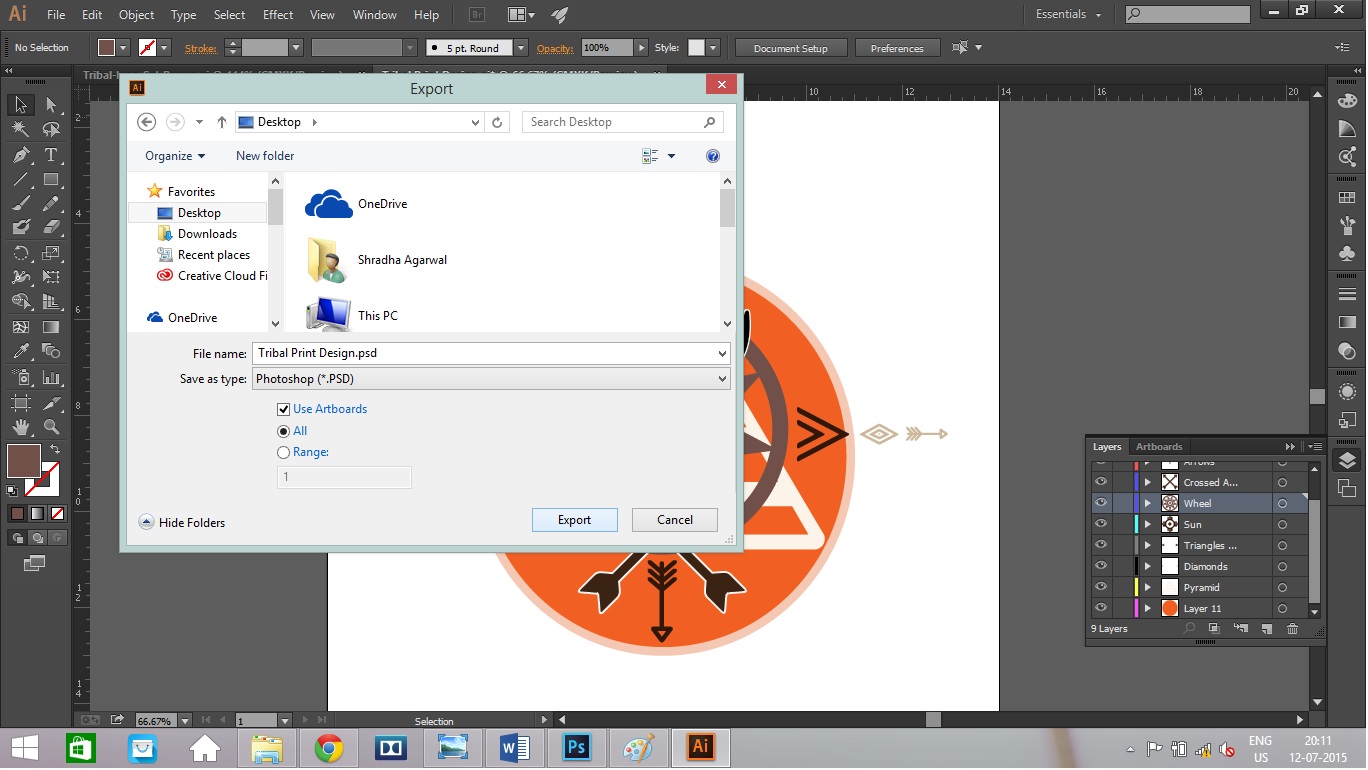Hide the Wheel layer visibility eye

1101,503
